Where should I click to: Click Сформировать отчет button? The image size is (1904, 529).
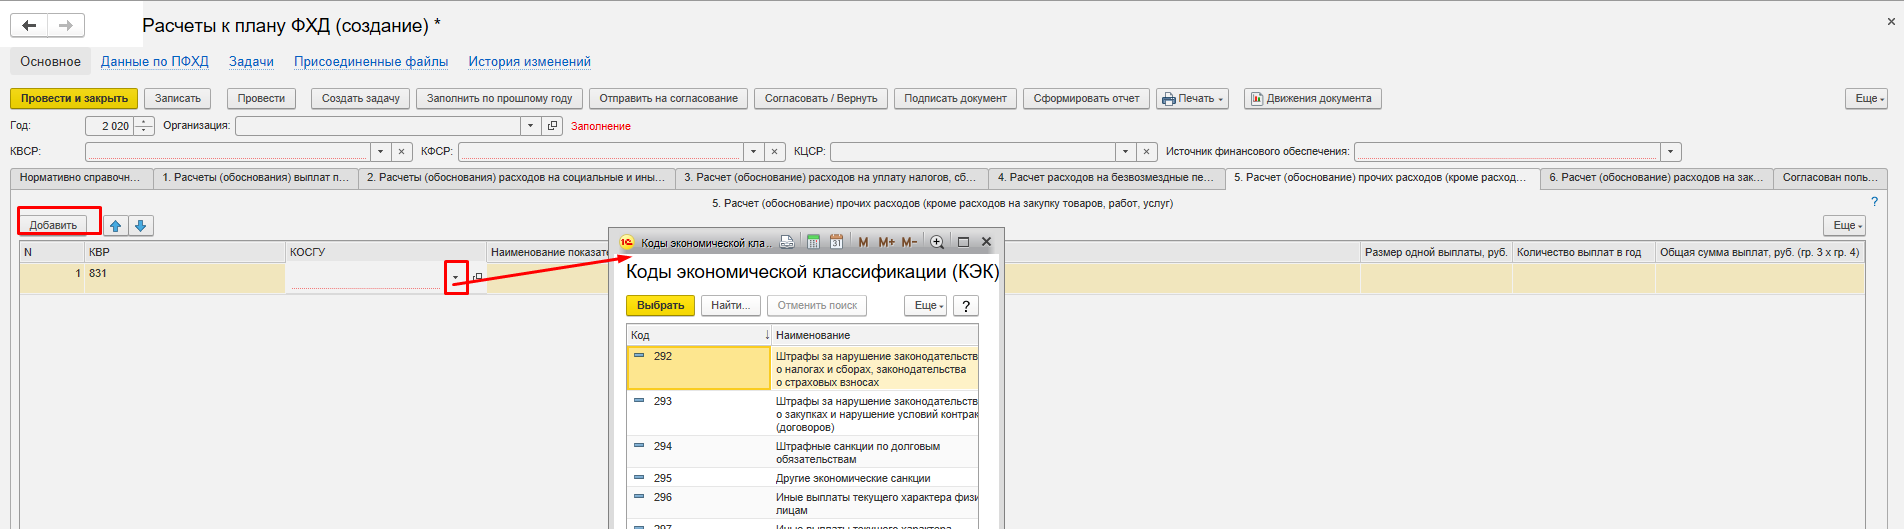click(1086, 98)
